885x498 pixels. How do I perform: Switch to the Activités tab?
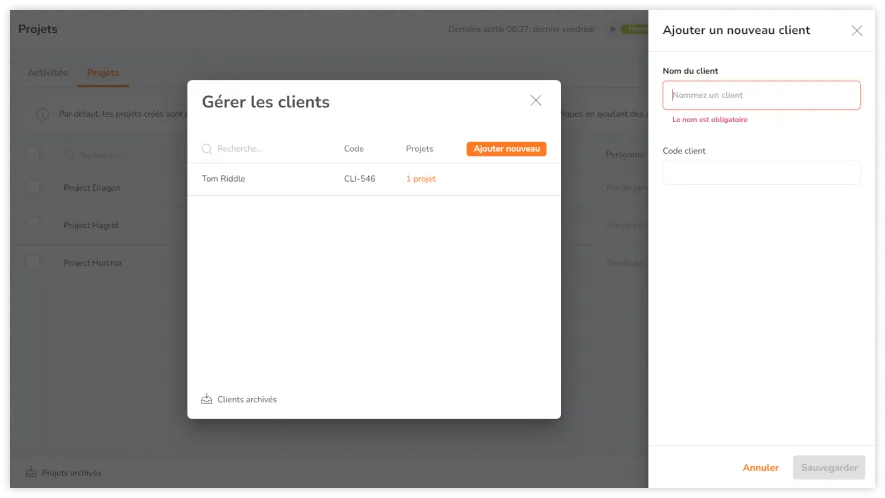[47, 72]
